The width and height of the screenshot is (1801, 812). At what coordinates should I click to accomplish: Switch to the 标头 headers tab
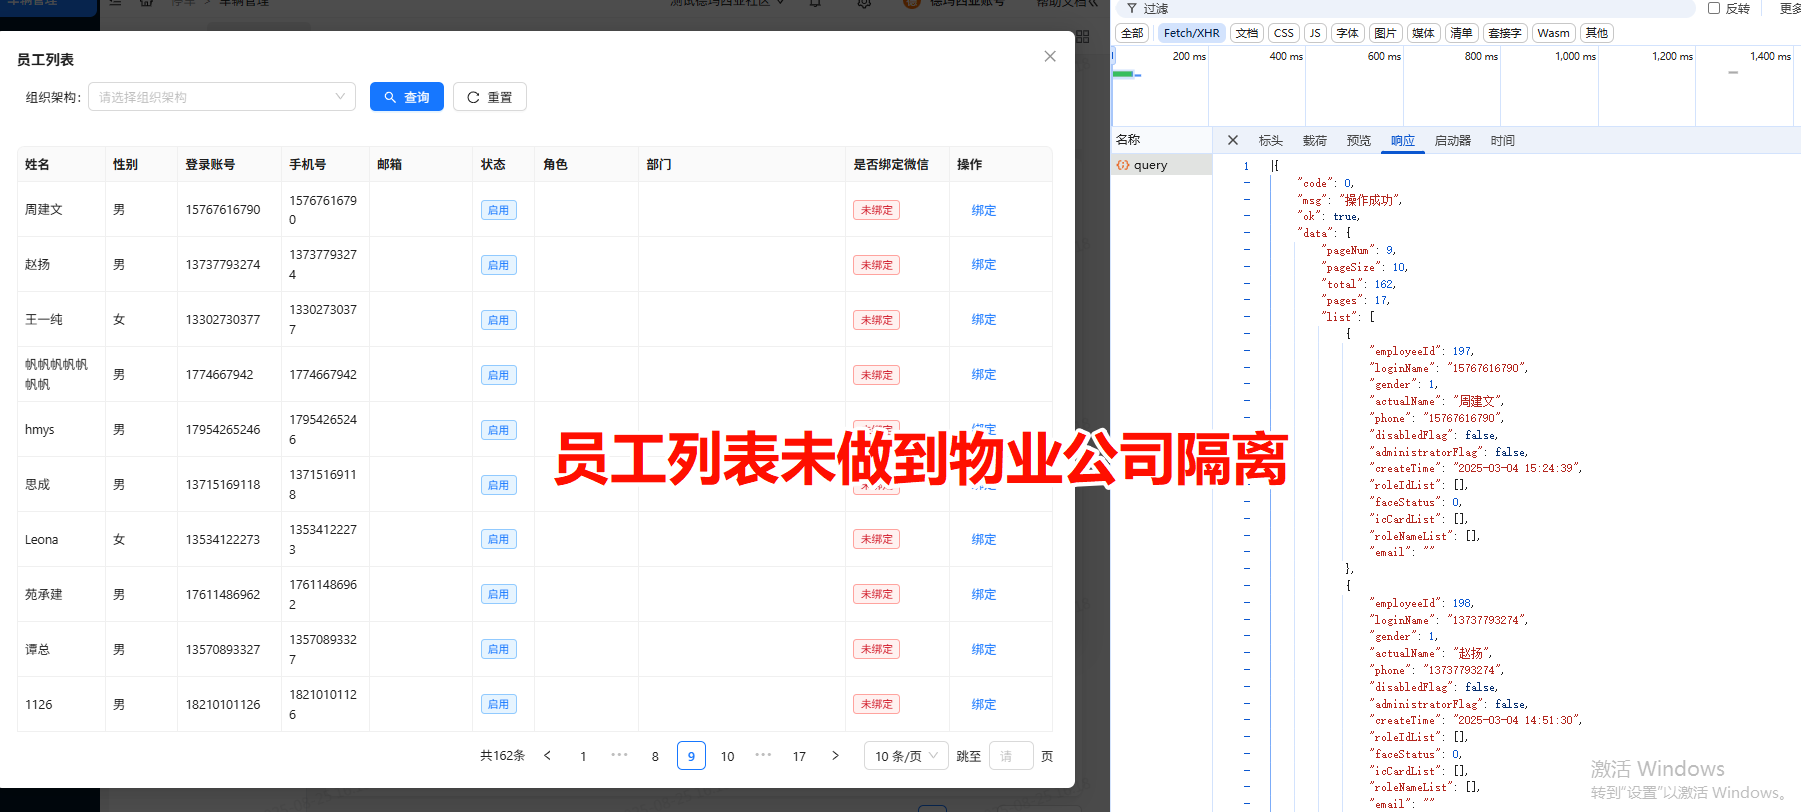[1271, 140]
